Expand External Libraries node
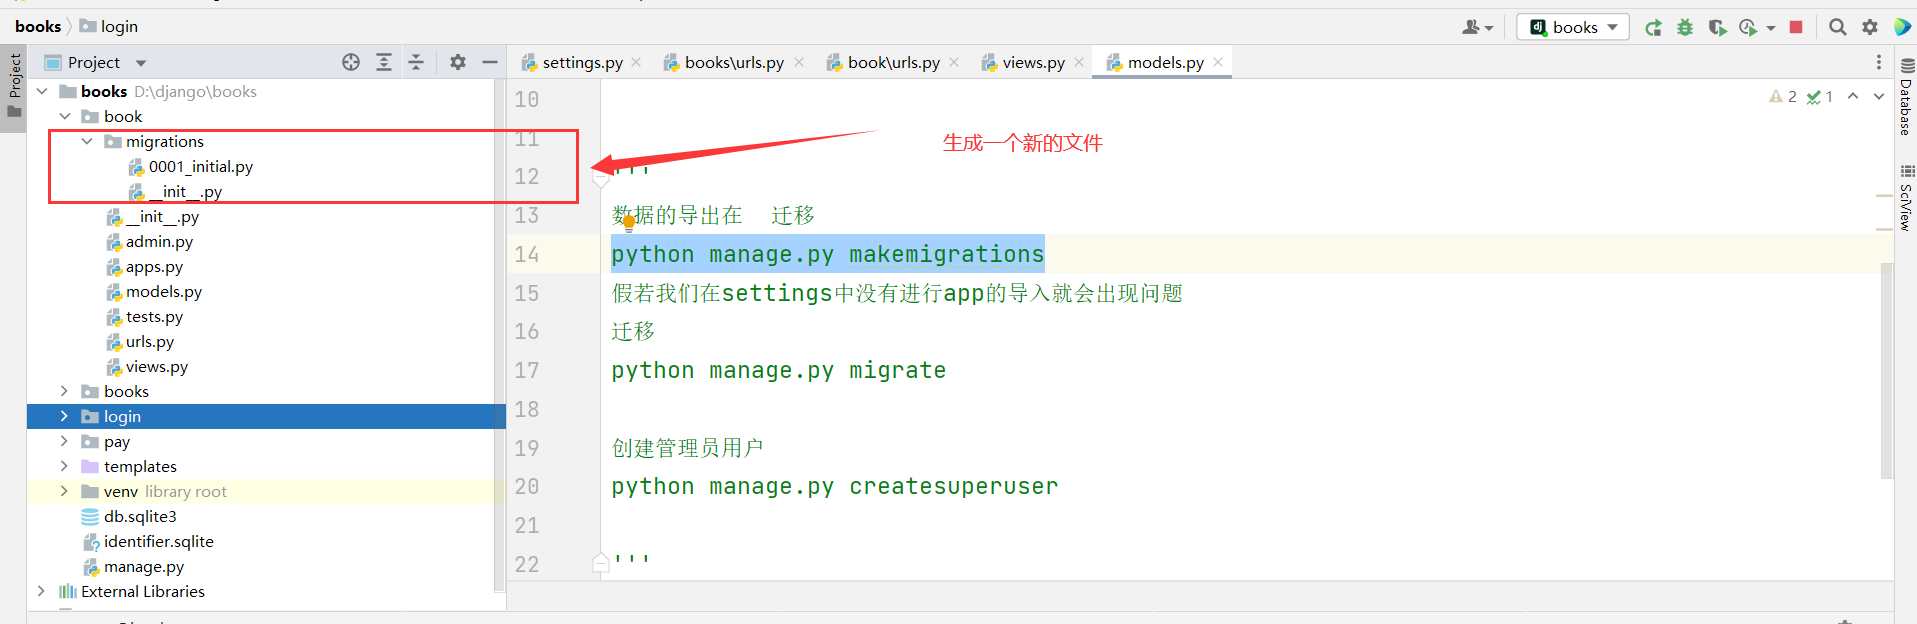This screenshot has height=624, width=1917. (x=41, y=592)
